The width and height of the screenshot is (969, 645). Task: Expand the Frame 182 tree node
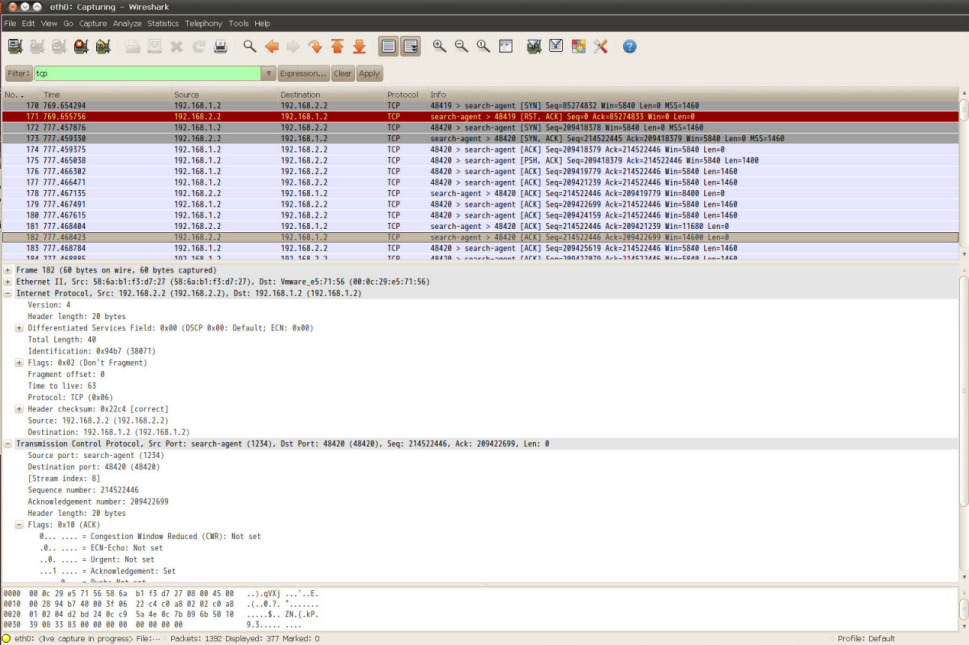point(8,270)
